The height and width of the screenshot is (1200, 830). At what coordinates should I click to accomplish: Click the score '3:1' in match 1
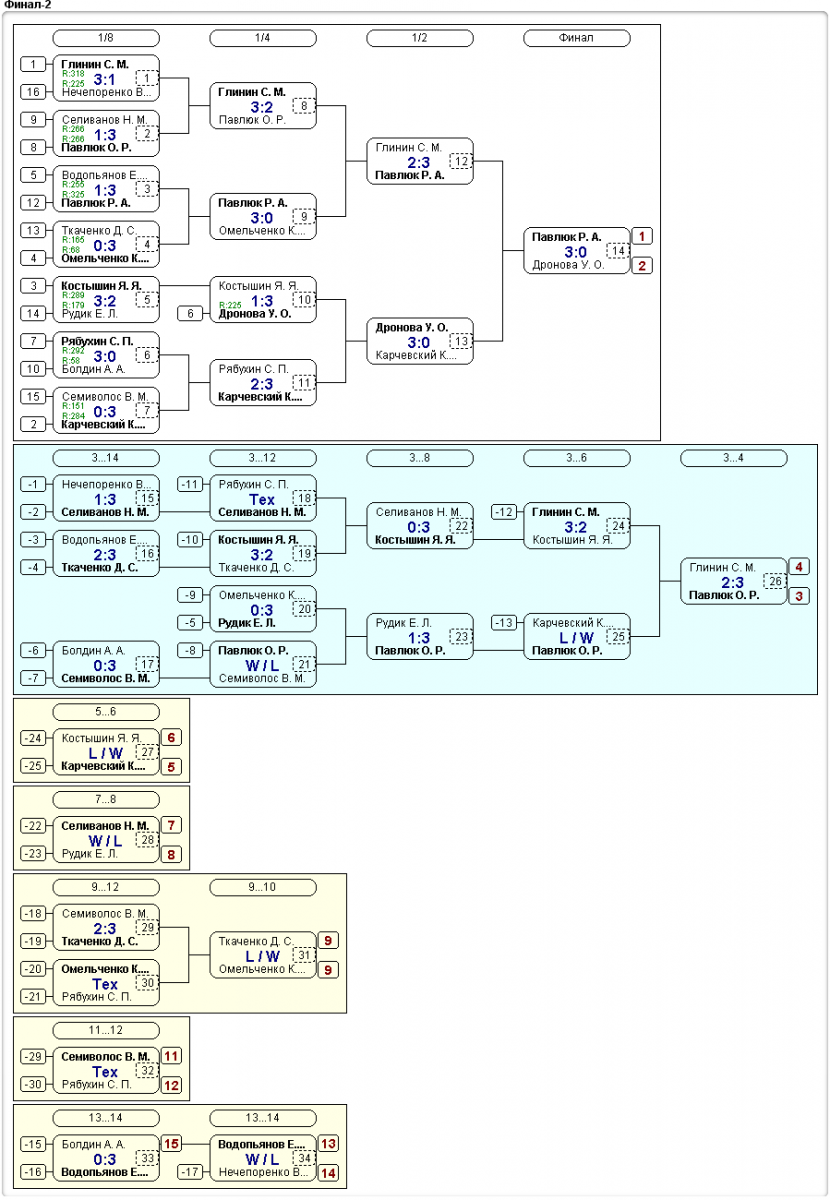(x=105, y=78)
